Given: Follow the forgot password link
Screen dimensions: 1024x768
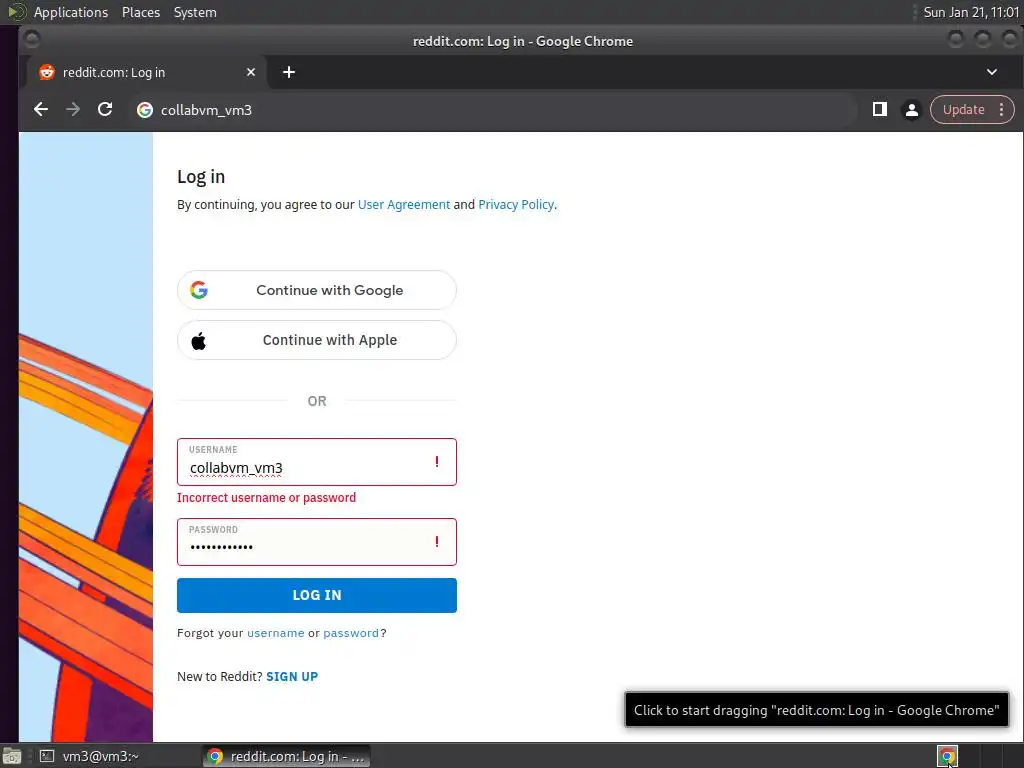Looking at the screenshot, I should point(351,633).
